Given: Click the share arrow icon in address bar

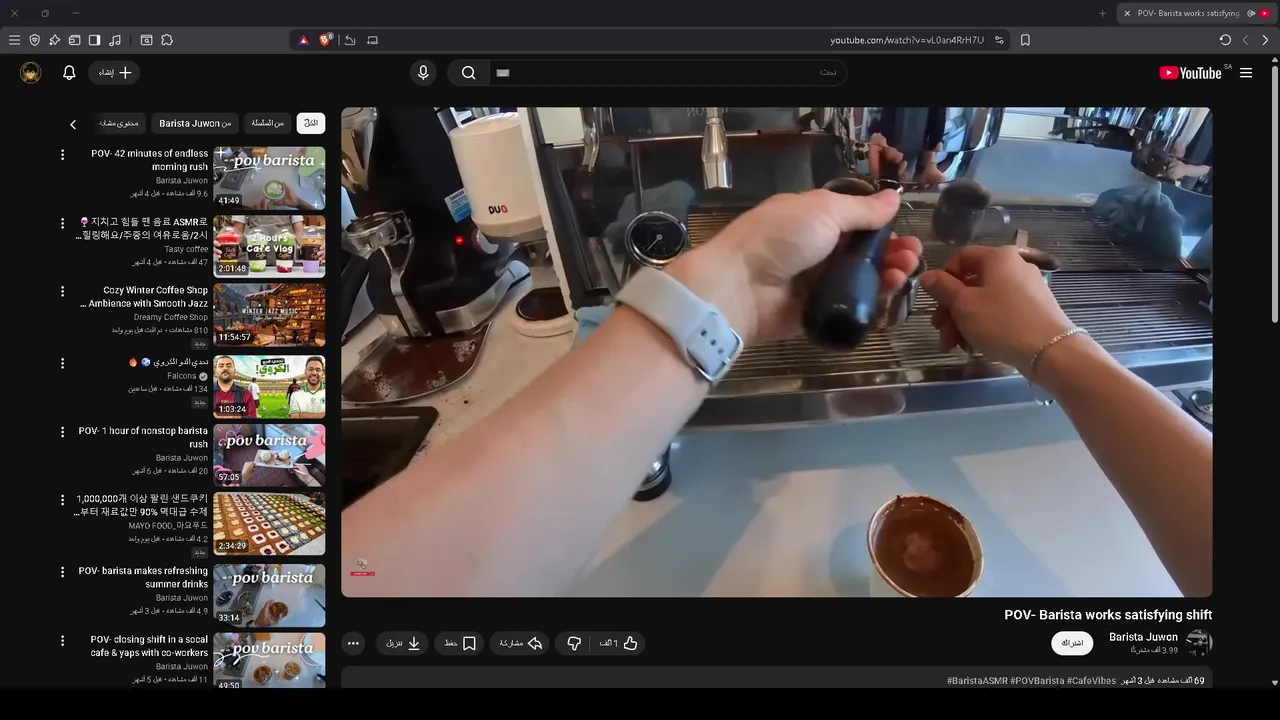Looking at the screenshot, I should pyautogui.click(x=350, y=40).
